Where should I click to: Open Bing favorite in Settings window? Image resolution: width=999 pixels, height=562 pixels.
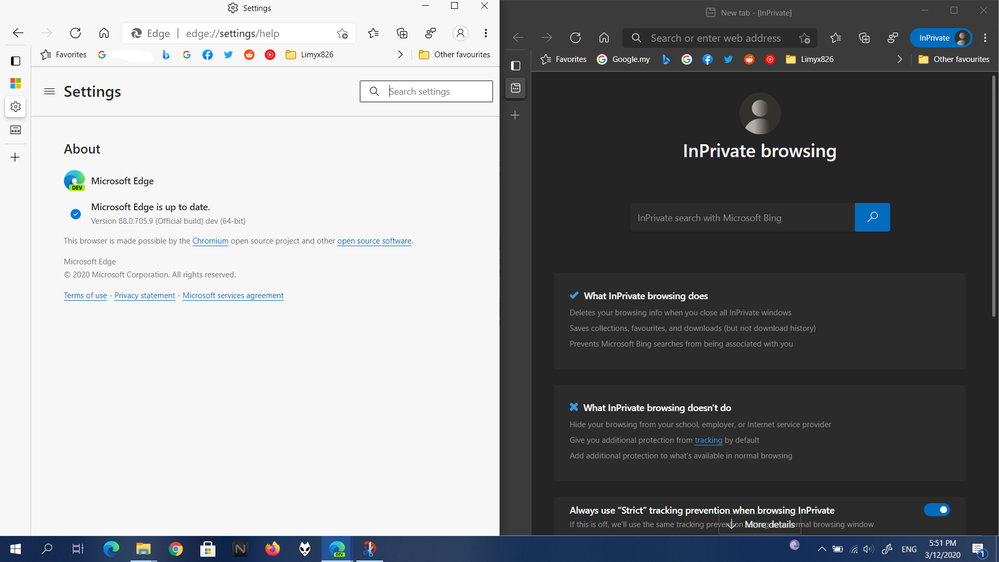[166, 55]
